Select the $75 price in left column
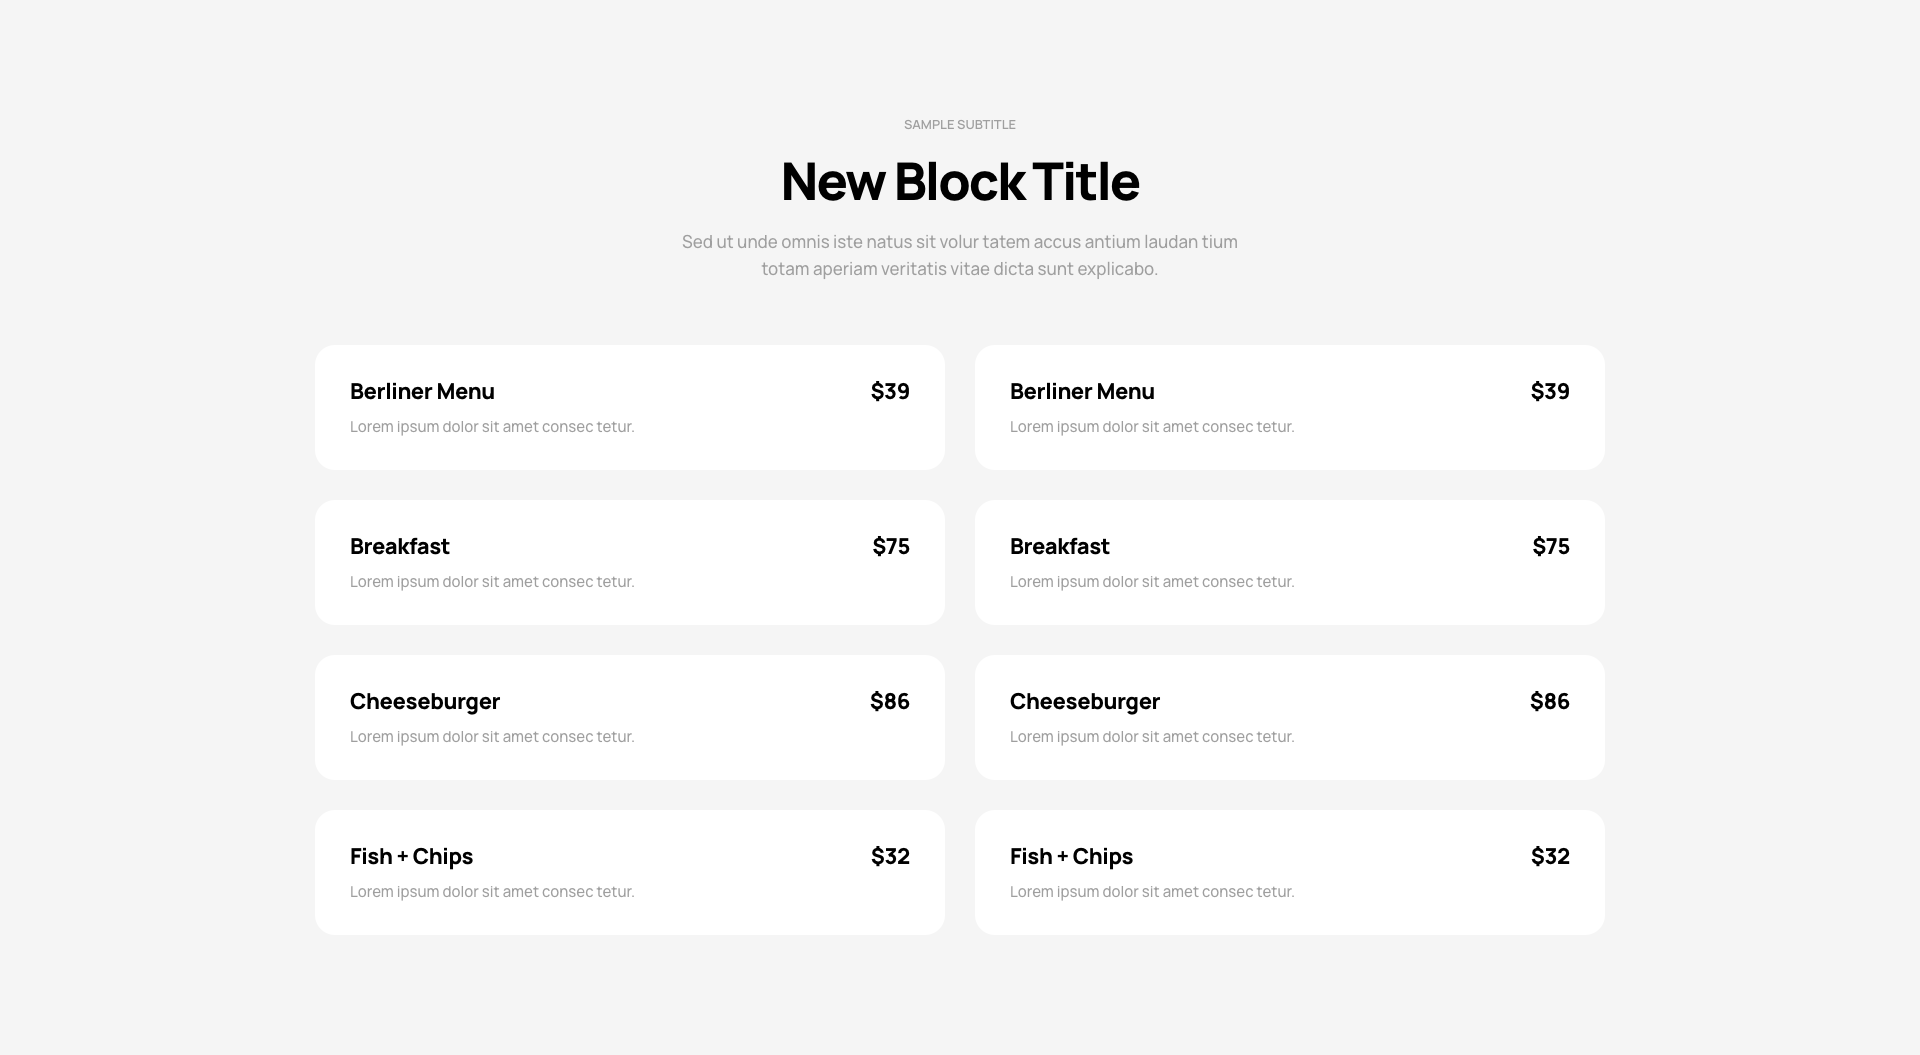 (891, 546)
